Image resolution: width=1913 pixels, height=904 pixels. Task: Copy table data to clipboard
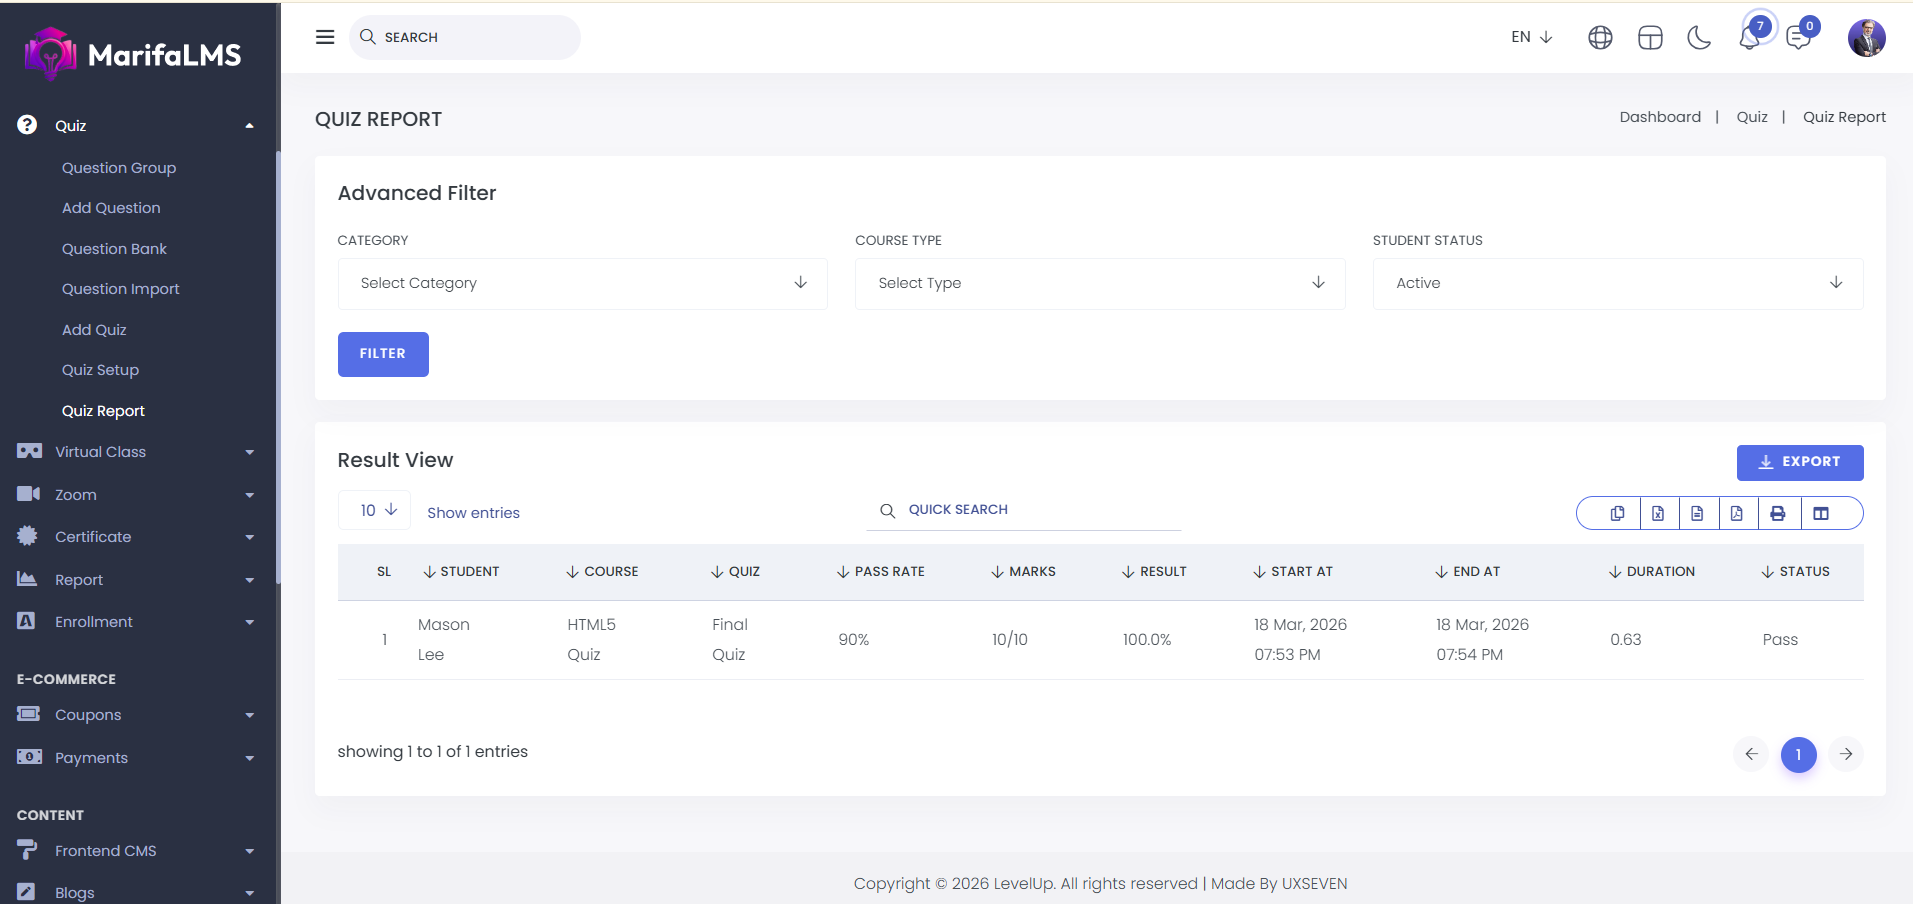1617,513
